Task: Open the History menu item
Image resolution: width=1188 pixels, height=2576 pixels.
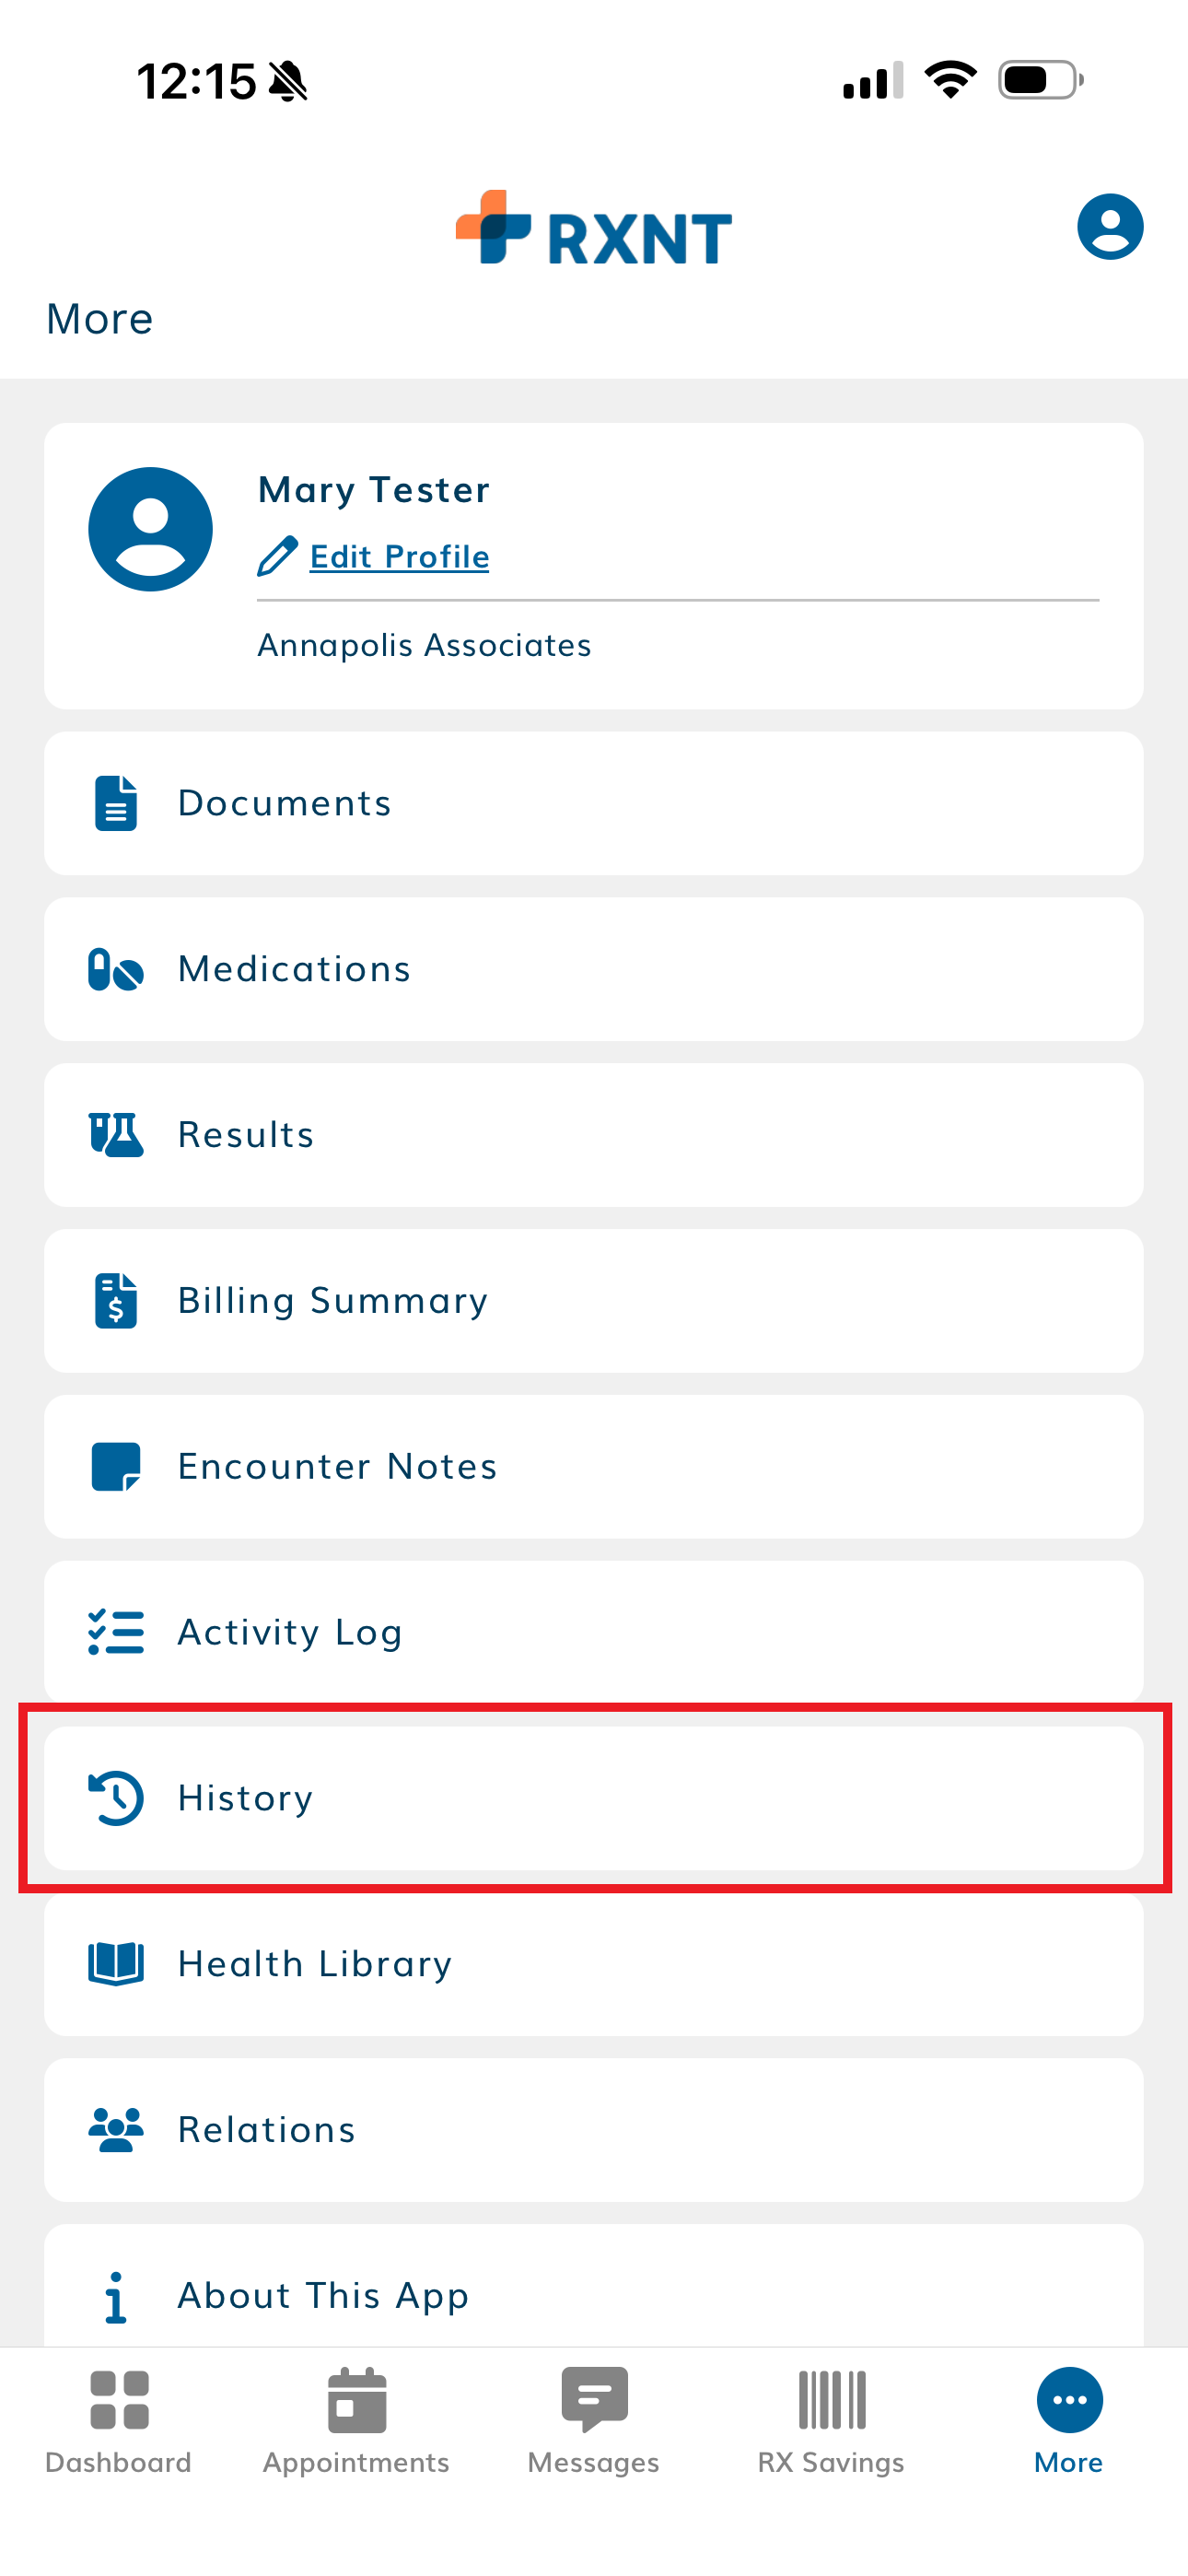Action: (x=594, y=1798)
